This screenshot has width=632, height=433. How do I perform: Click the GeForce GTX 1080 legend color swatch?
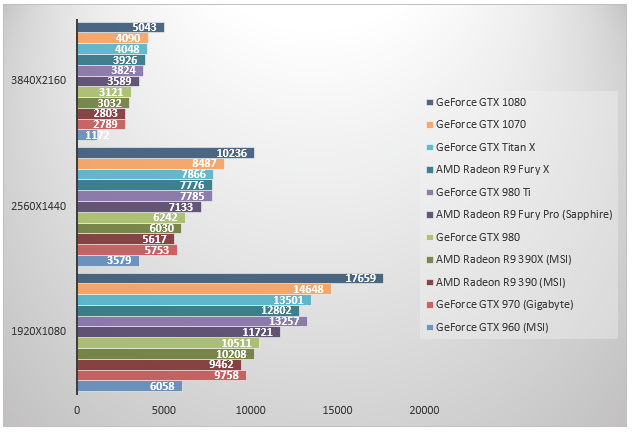pyautogui.click(x=430, y=102)
